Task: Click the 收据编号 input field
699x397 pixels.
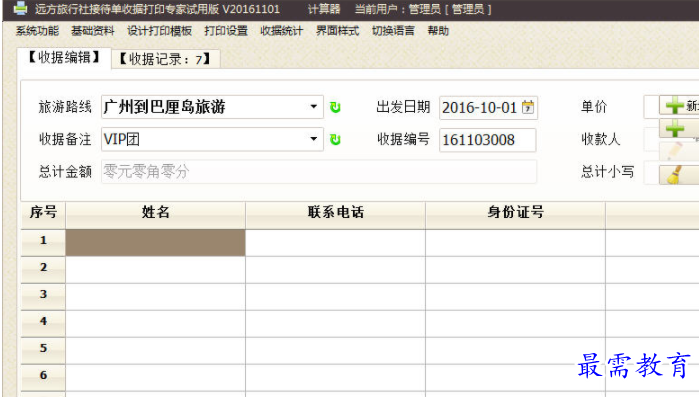Action: point(488,140)
